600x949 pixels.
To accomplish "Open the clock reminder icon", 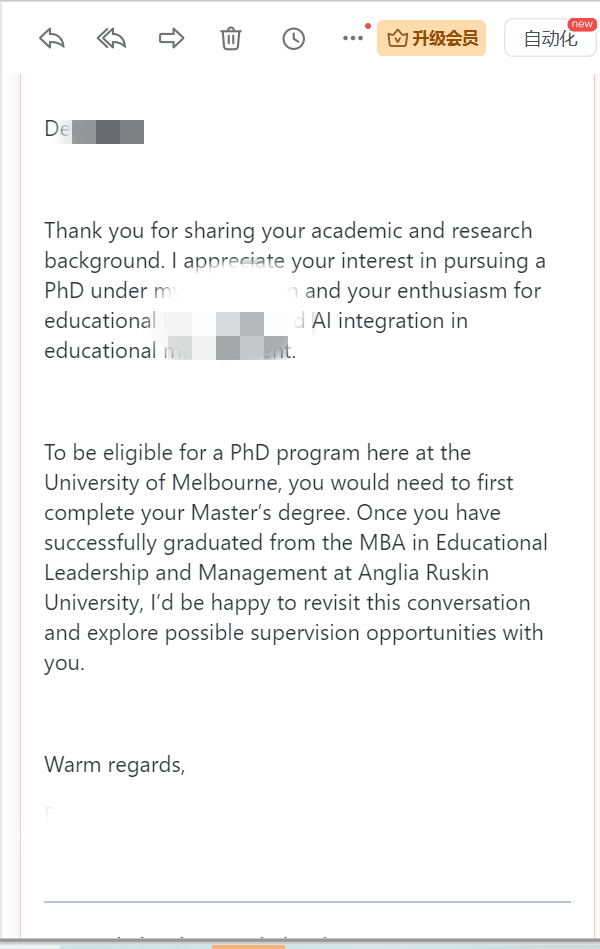I will click(x=294, y=39).
